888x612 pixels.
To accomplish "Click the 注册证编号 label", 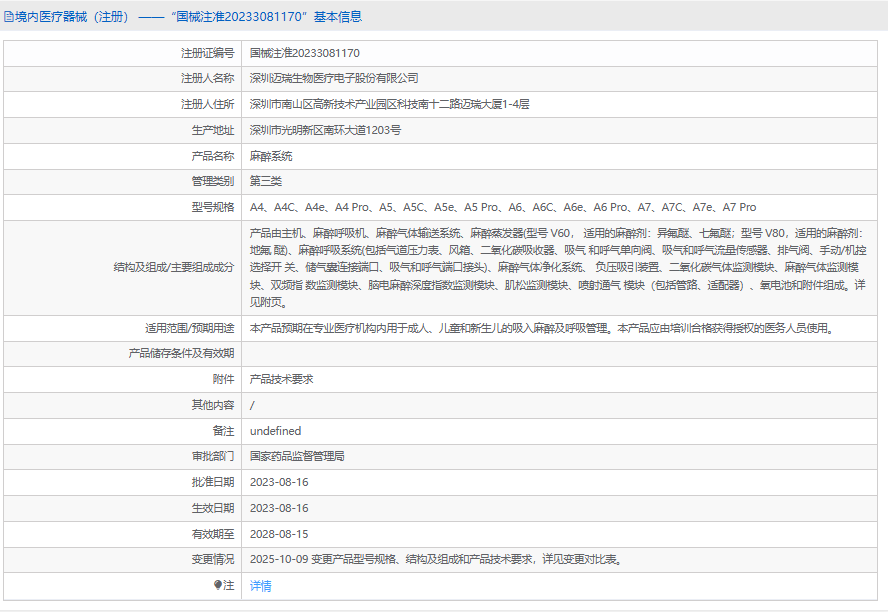I will pos(207,53).
